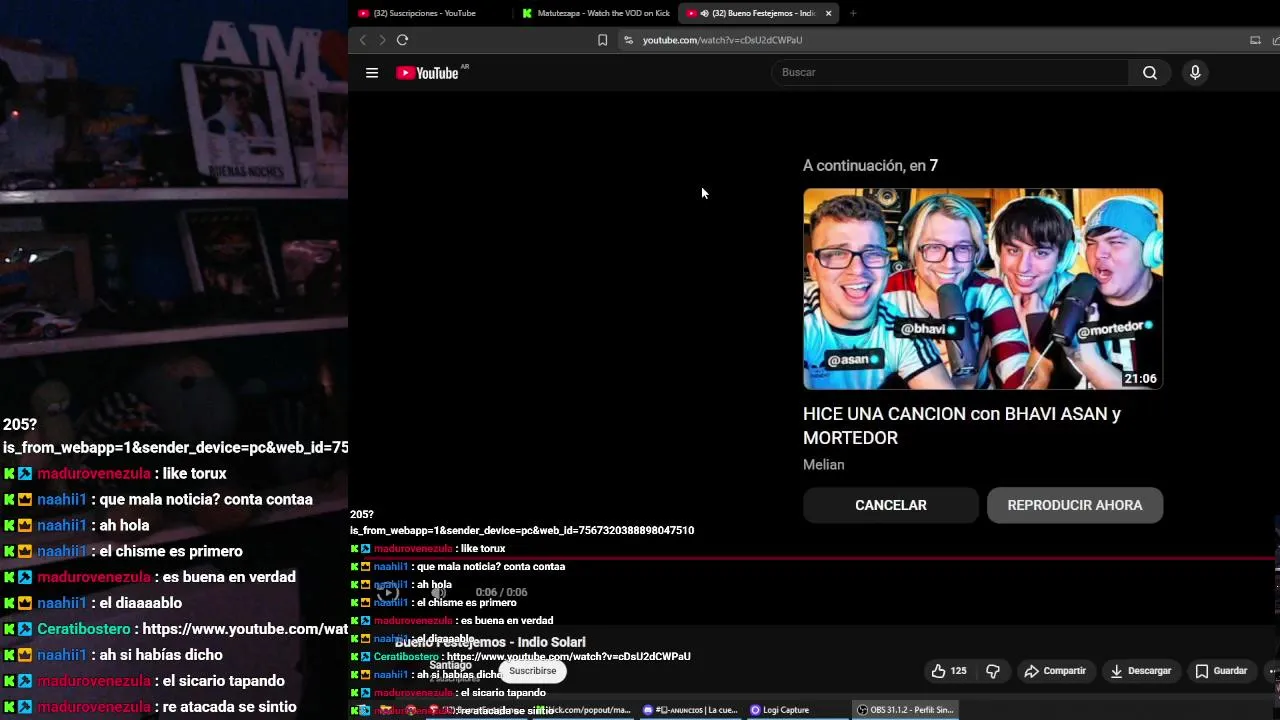Screen dimensions: 1280x720
Task: Dislike the video with thumbs down
Action: pyautogui.click(x=993, y=671)
